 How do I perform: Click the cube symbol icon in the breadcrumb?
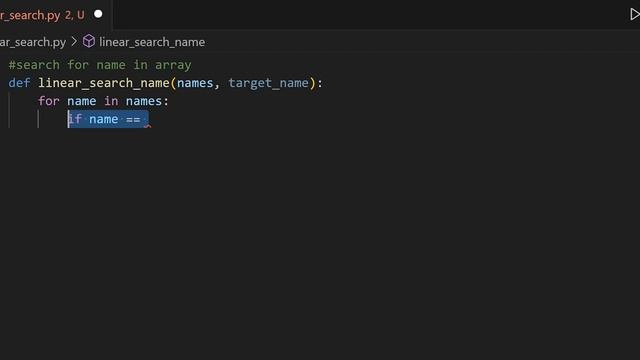coord(89,41)
